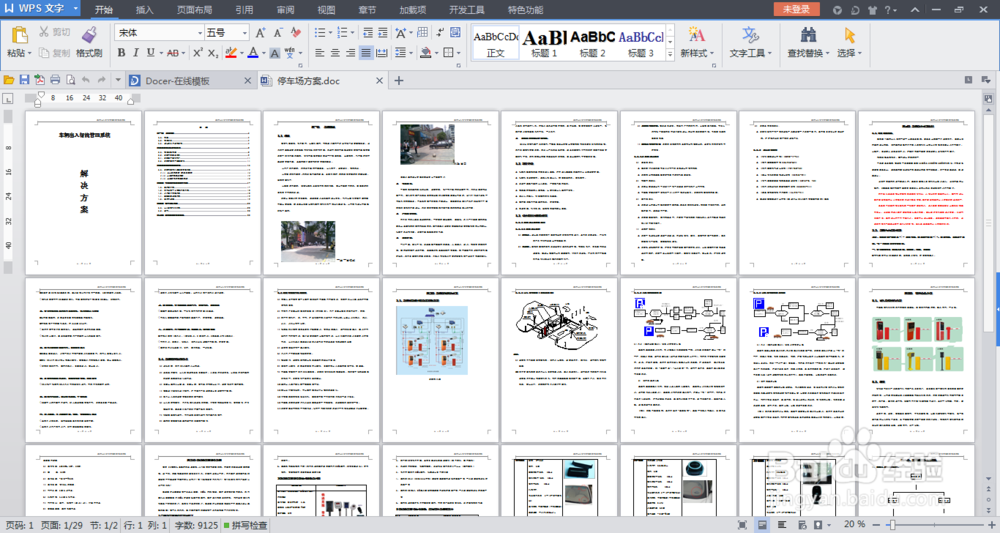This screenshot has height=533, width=1000.
Task: Open the font size dropdown (五号)
Action: pyautogui.click(x=245, y=33)
